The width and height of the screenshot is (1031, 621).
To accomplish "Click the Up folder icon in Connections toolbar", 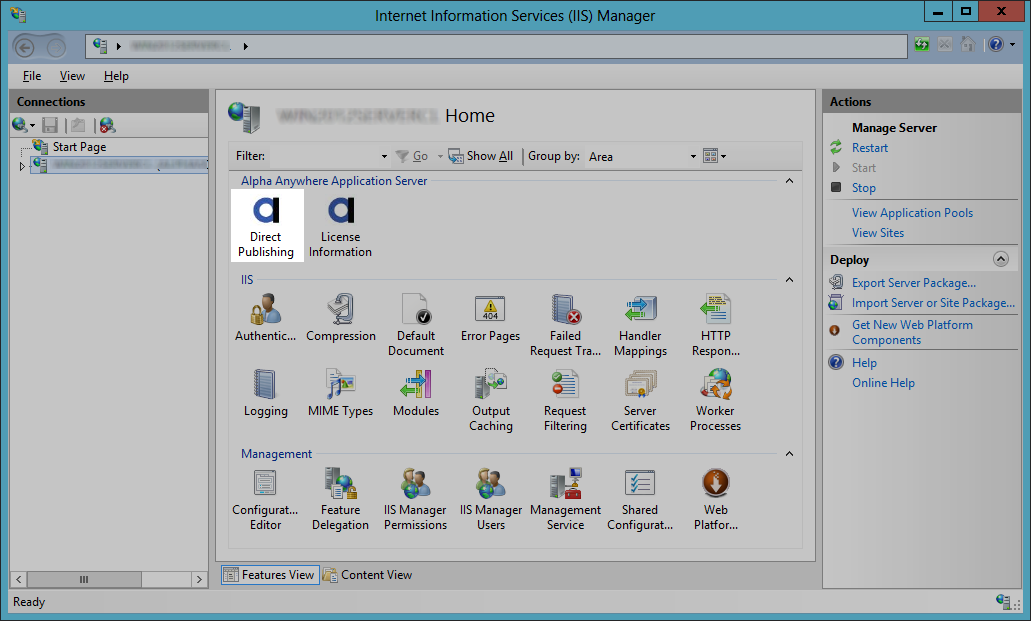I will 78,125.
